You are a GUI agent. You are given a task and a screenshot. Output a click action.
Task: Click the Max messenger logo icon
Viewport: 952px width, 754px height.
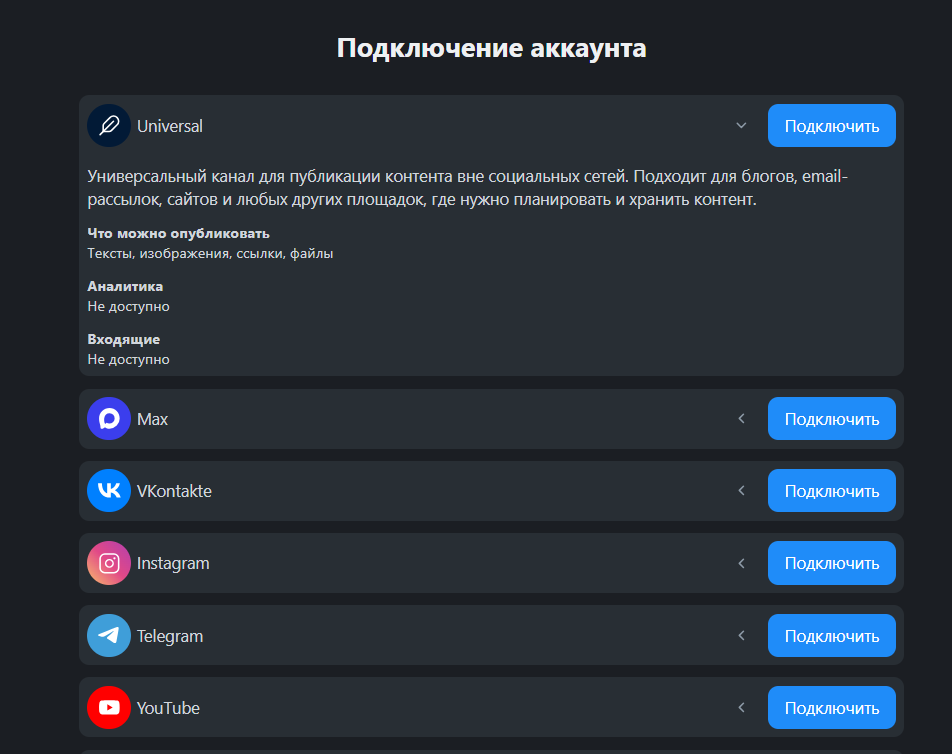click(109, 419)
